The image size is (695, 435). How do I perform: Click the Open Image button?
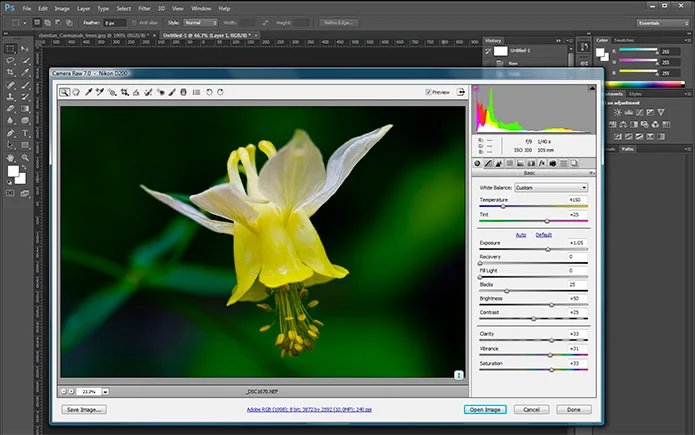coord(485,409)
